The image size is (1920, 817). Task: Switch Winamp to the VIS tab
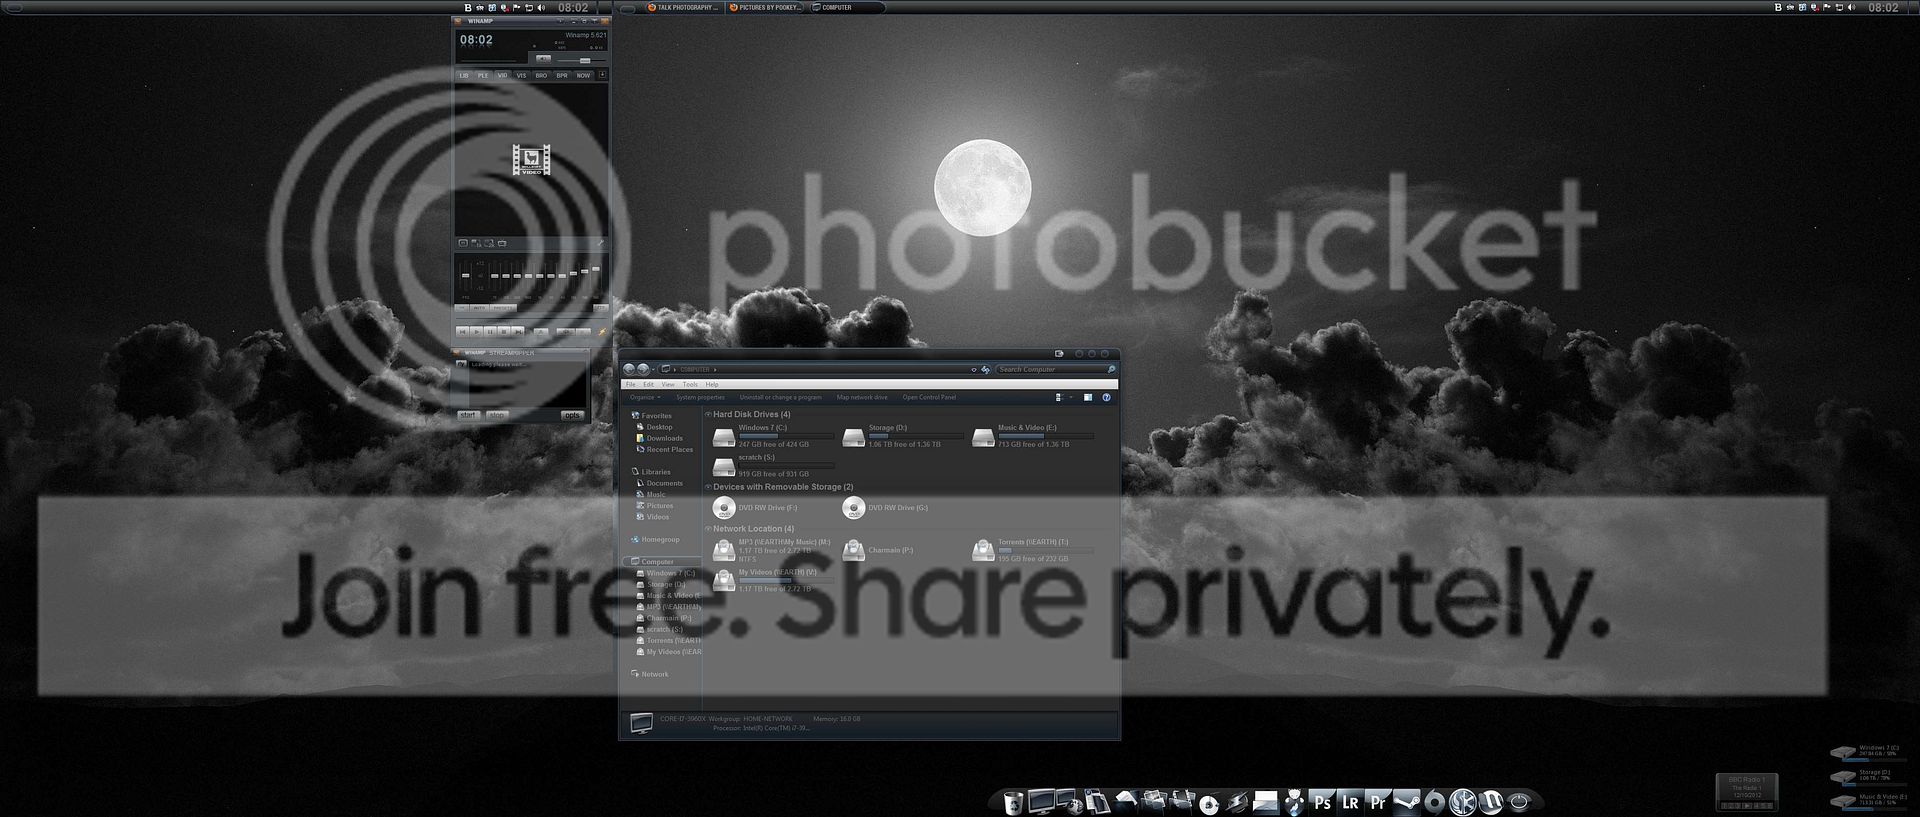pyautogui.click(x=521, y=76)
